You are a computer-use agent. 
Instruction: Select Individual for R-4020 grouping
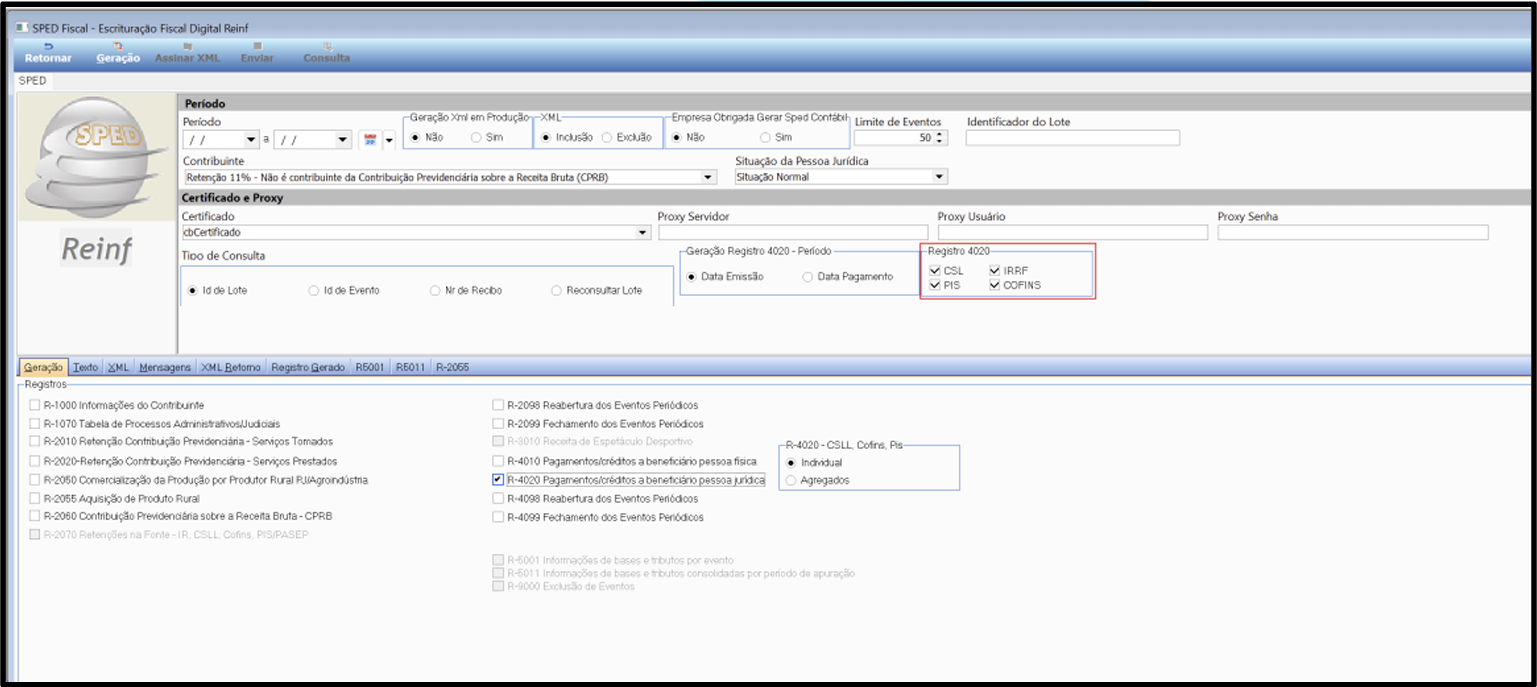[x=814, y=462]
